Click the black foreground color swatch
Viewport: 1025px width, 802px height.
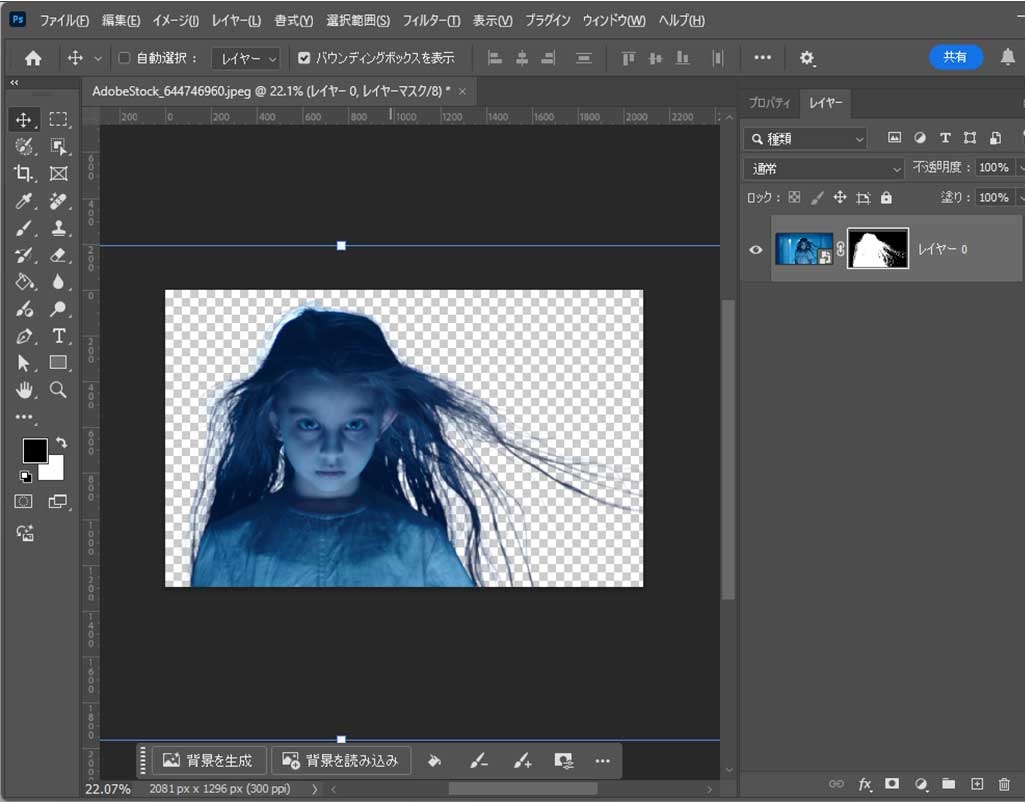tap(35, 451)
